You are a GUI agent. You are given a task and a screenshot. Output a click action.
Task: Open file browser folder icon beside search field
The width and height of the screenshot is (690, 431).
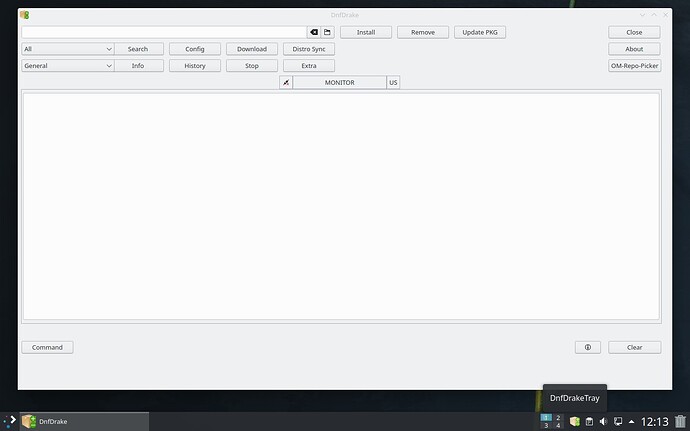click(x=327, y=32)
